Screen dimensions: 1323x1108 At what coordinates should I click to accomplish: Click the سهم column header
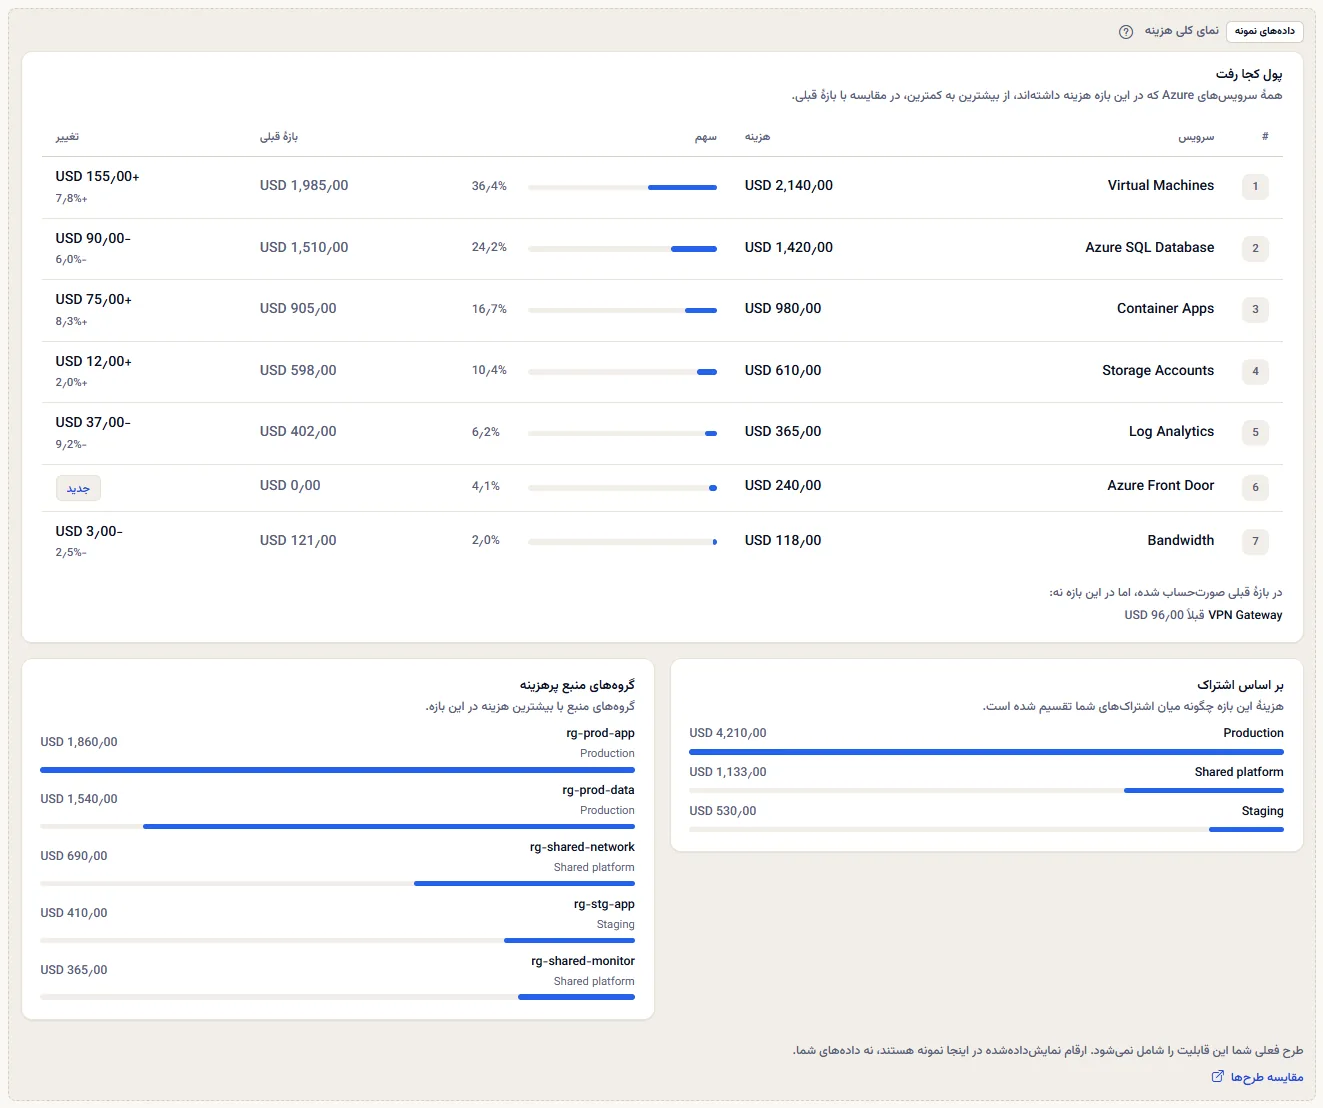click(706, 137)
